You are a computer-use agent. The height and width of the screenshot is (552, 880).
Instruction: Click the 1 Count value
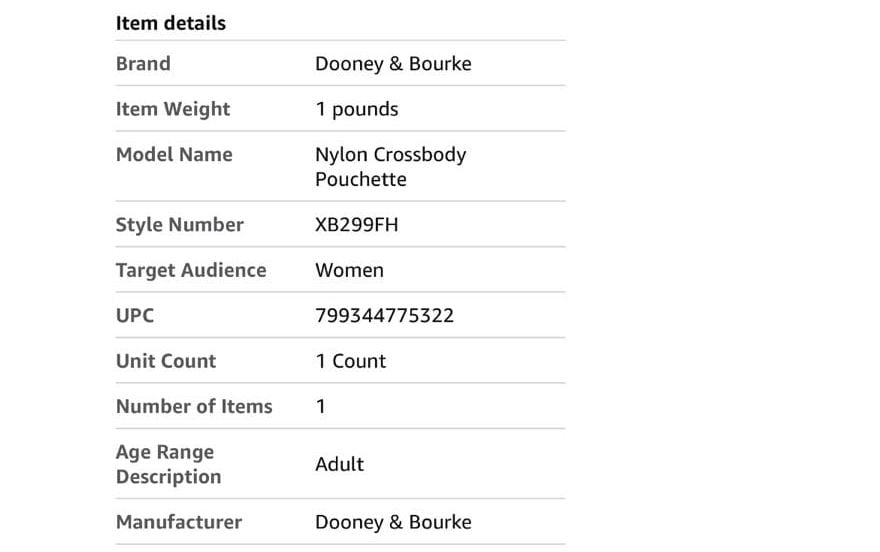(x=351, y=361)
